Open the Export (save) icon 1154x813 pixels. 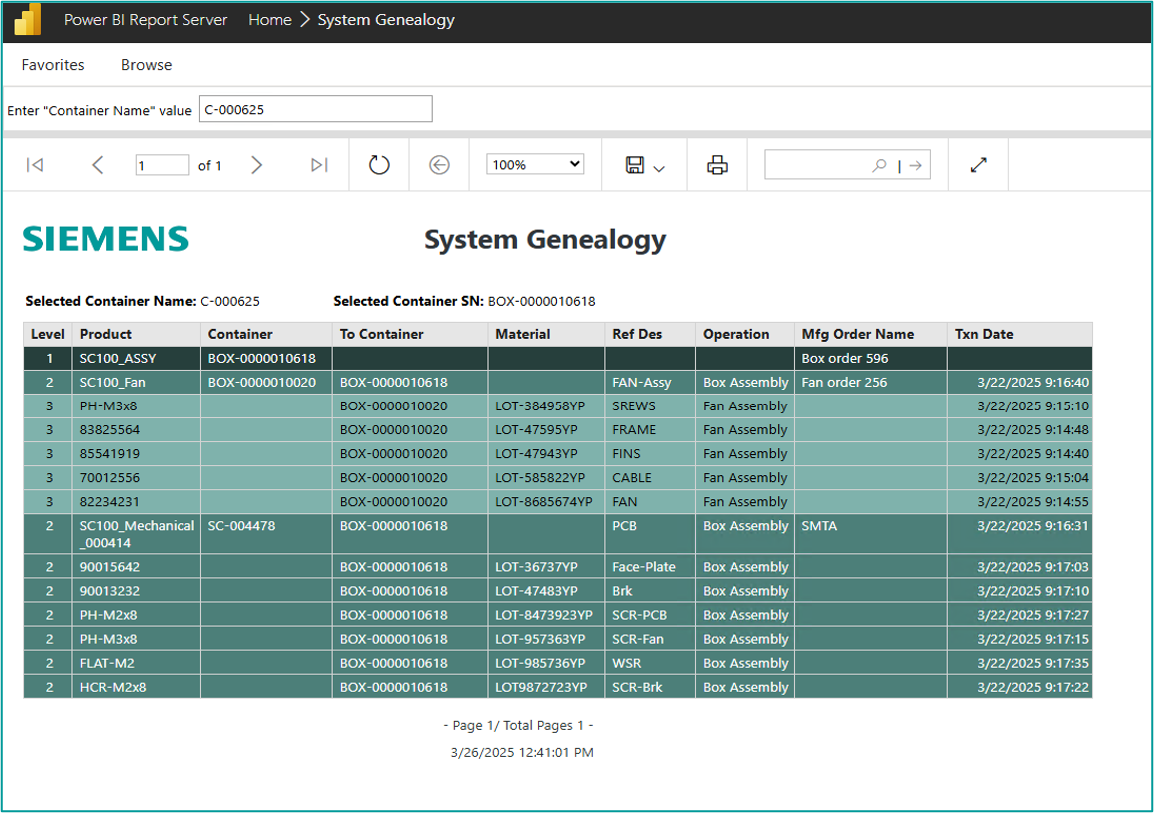(636, 164)
